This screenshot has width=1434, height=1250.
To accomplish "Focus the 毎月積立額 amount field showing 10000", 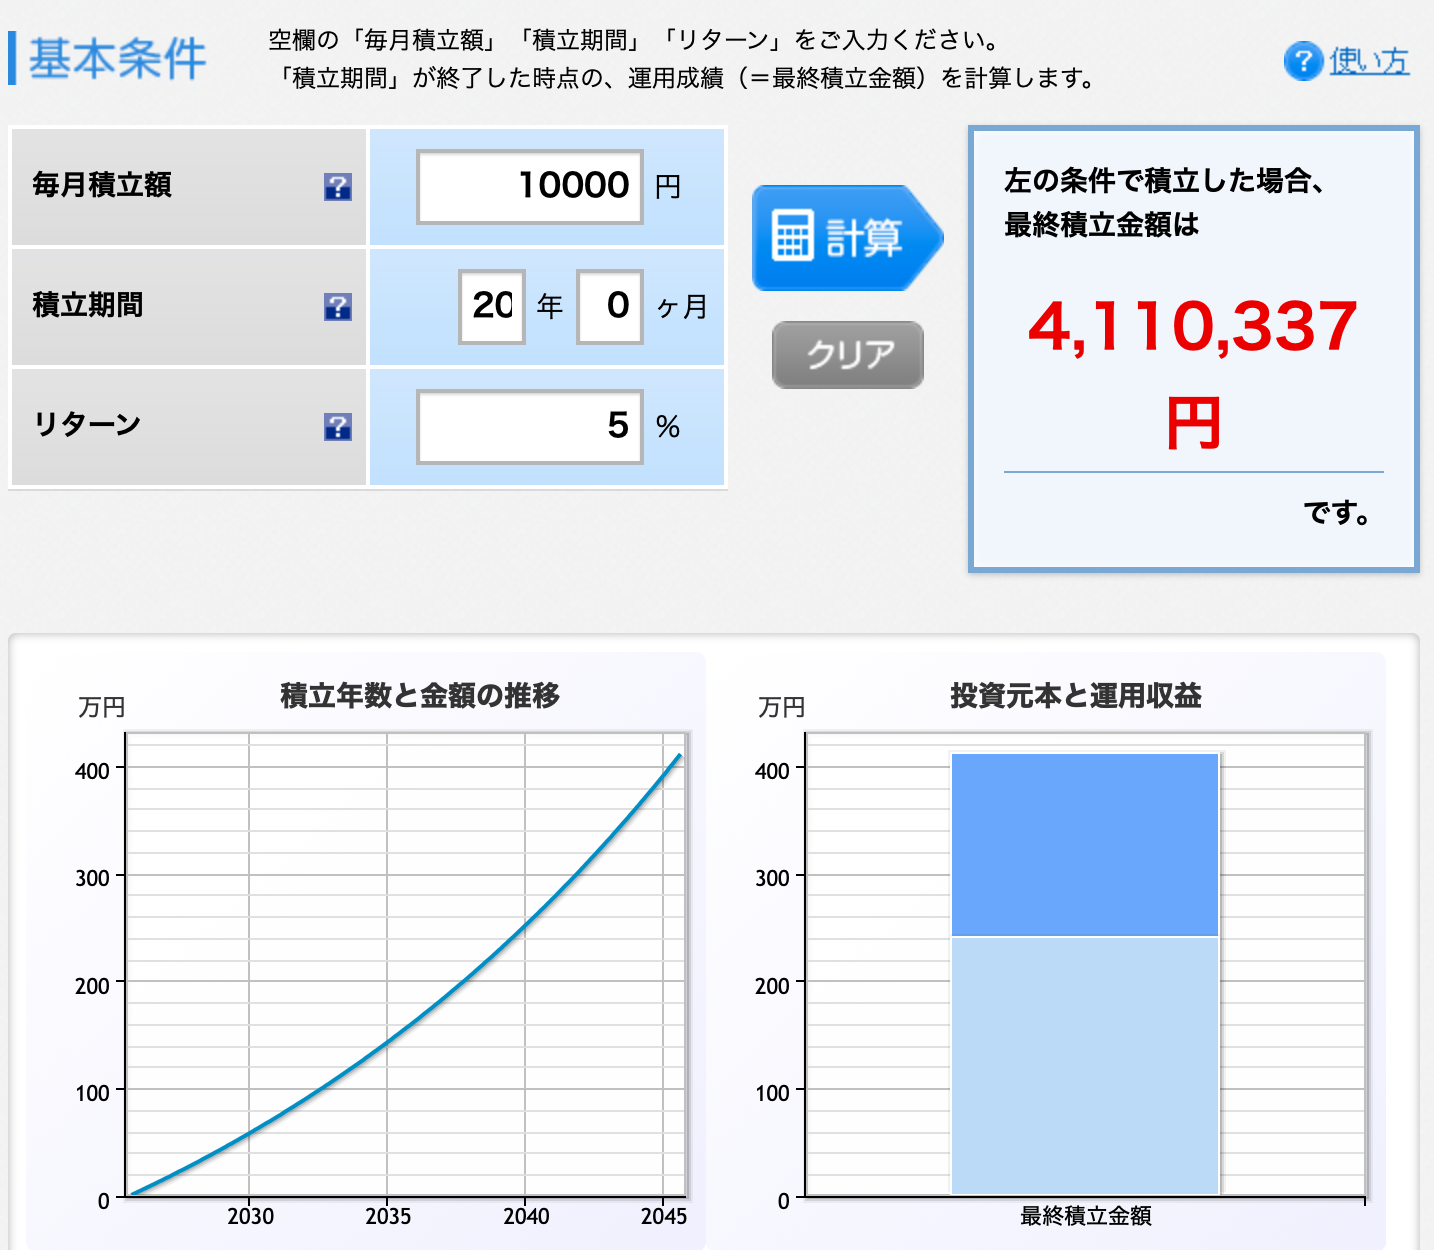I will [529, 187].
